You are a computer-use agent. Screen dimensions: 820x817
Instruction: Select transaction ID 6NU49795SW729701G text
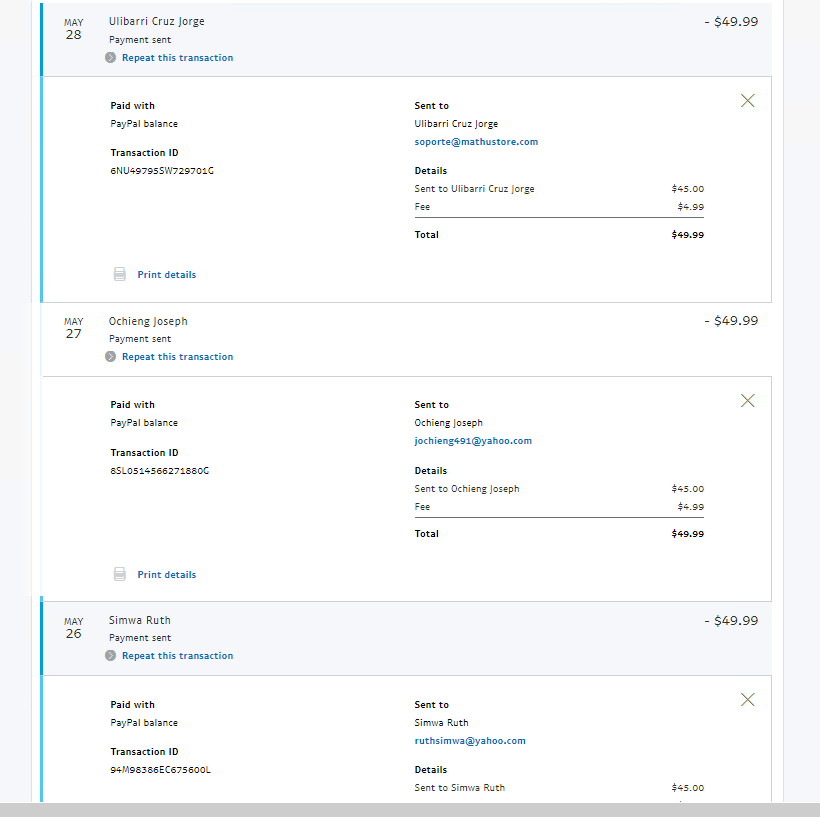tap(162, 171)
